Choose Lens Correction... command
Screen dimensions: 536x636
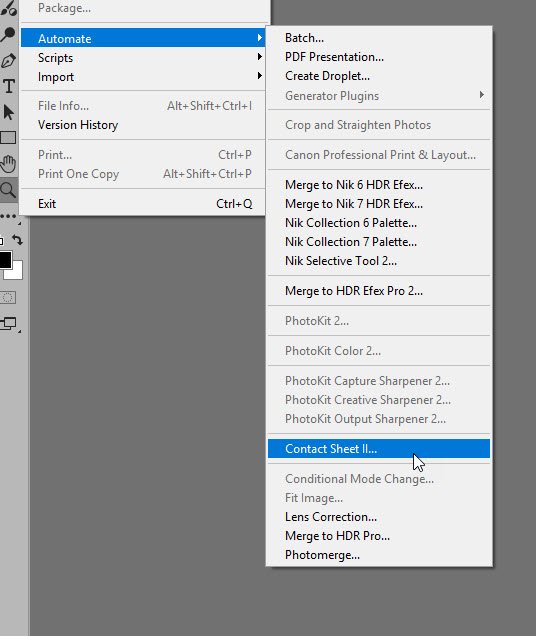[379, 517]
